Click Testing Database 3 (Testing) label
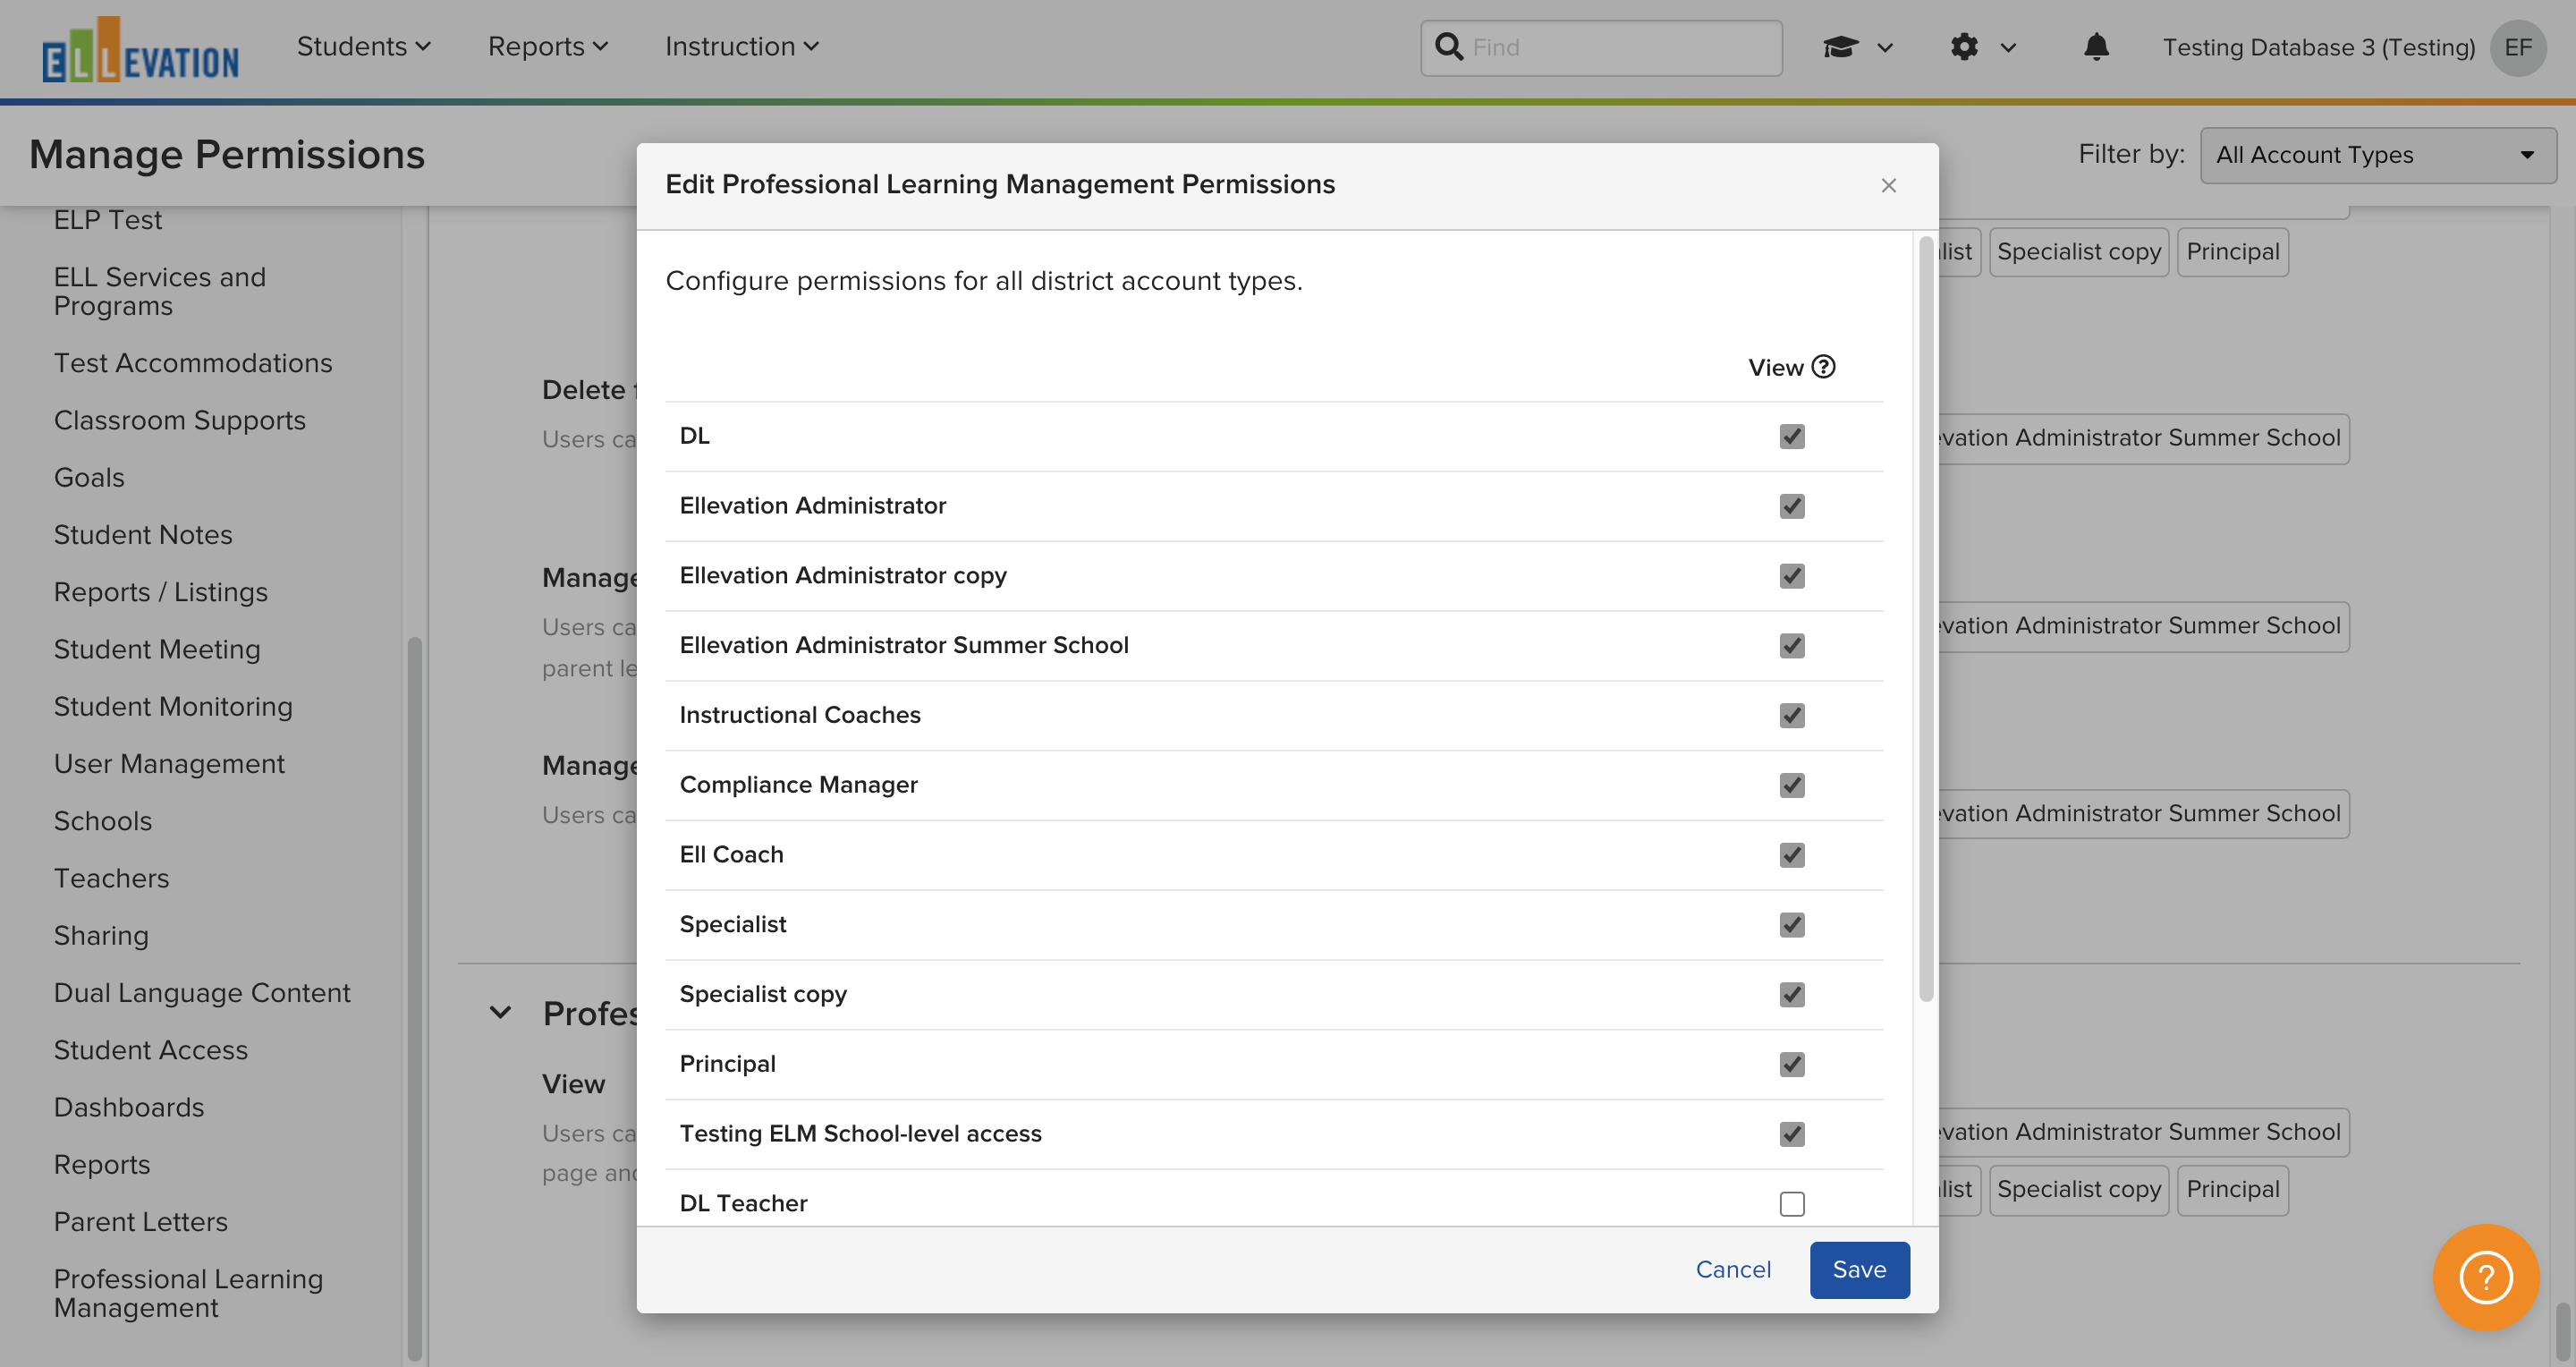The width and height of the screenshot is (2576, 1367). [x=2318, y=47]
